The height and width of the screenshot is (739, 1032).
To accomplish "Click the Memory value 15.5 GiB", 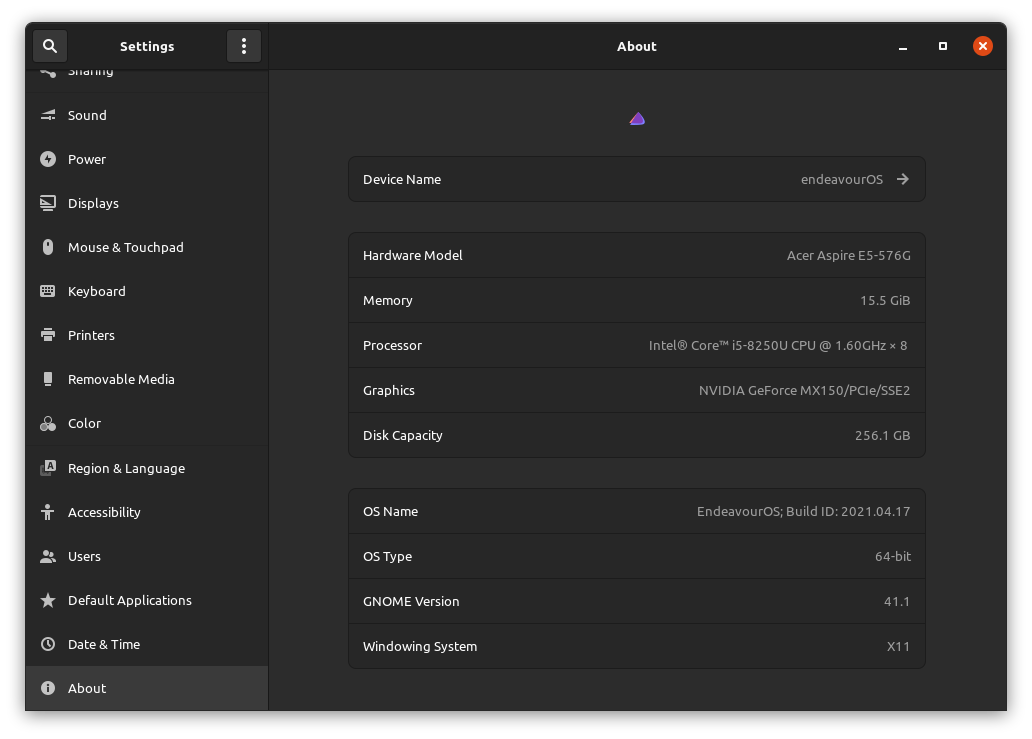I will [x=885, y=301].
